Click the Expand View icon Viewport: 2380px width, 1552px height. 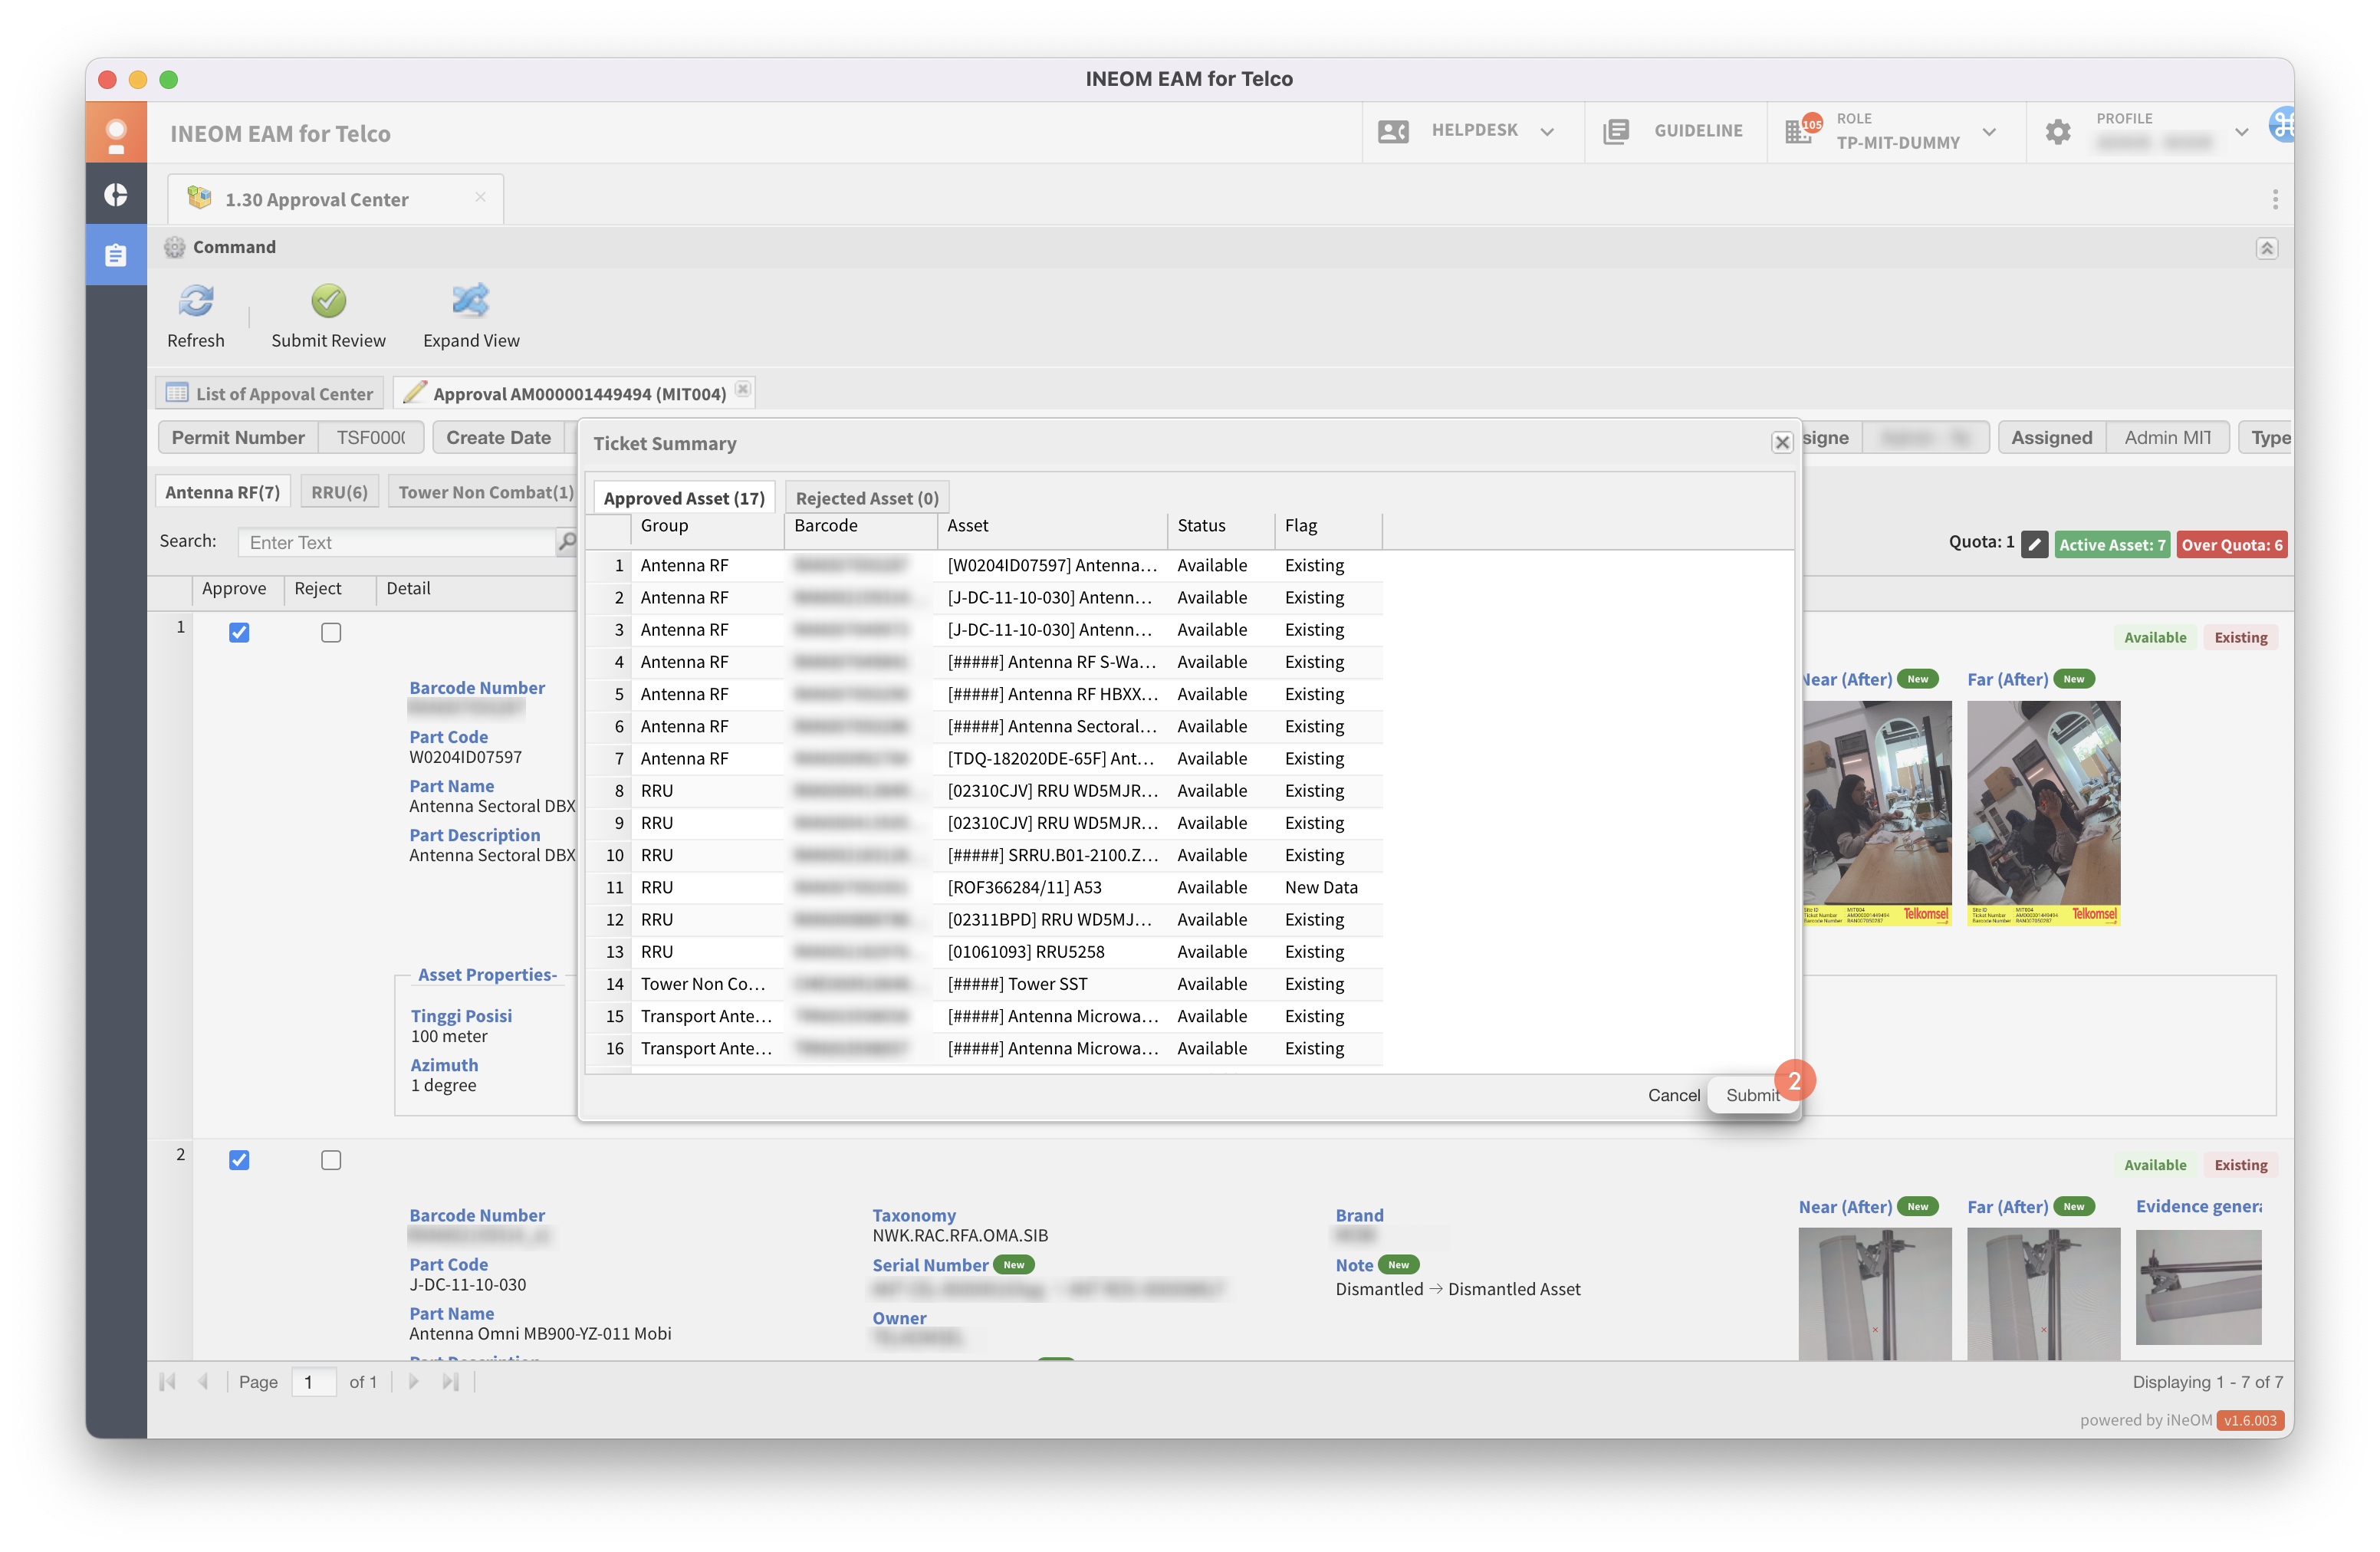(x=470, y=301)
